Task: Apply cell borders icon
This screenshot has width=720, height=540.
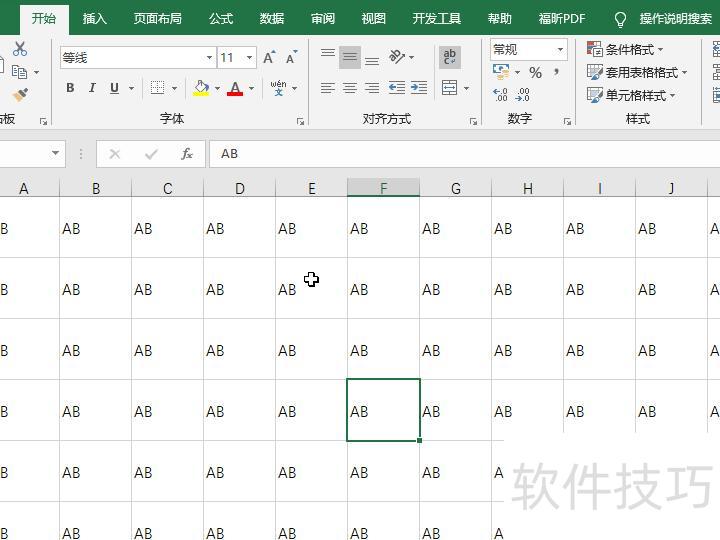Action: point(158,88)
